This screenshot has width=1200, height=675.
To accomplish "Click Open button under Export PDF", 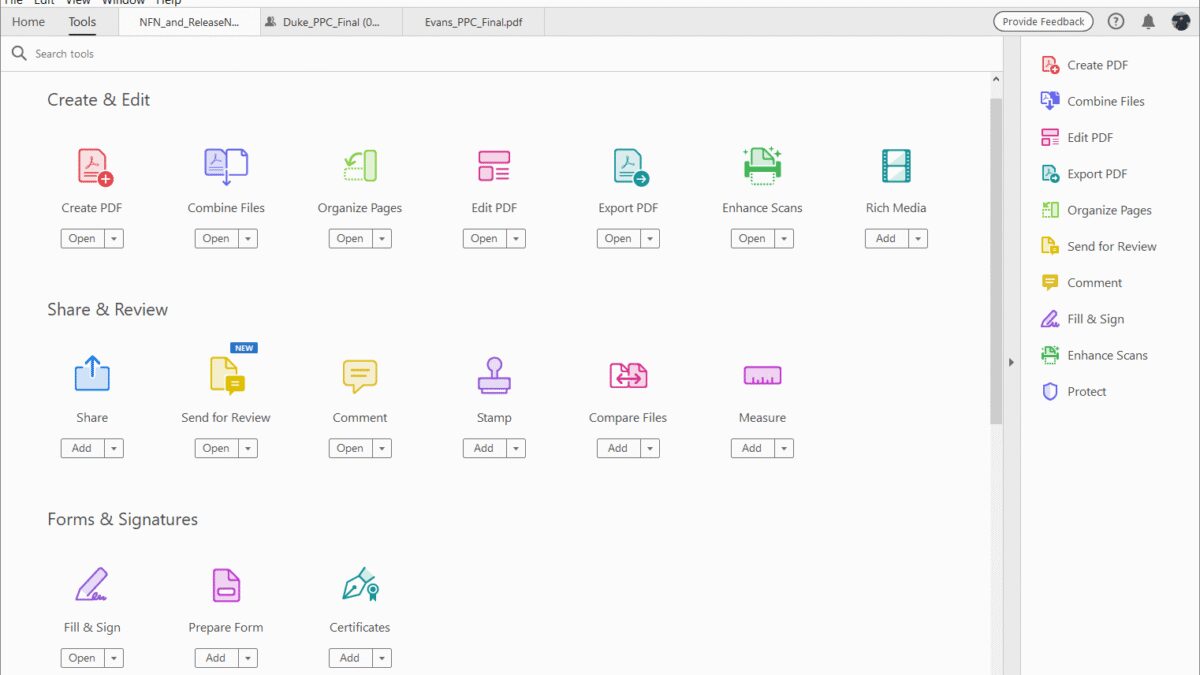I will tap(618, 239).
